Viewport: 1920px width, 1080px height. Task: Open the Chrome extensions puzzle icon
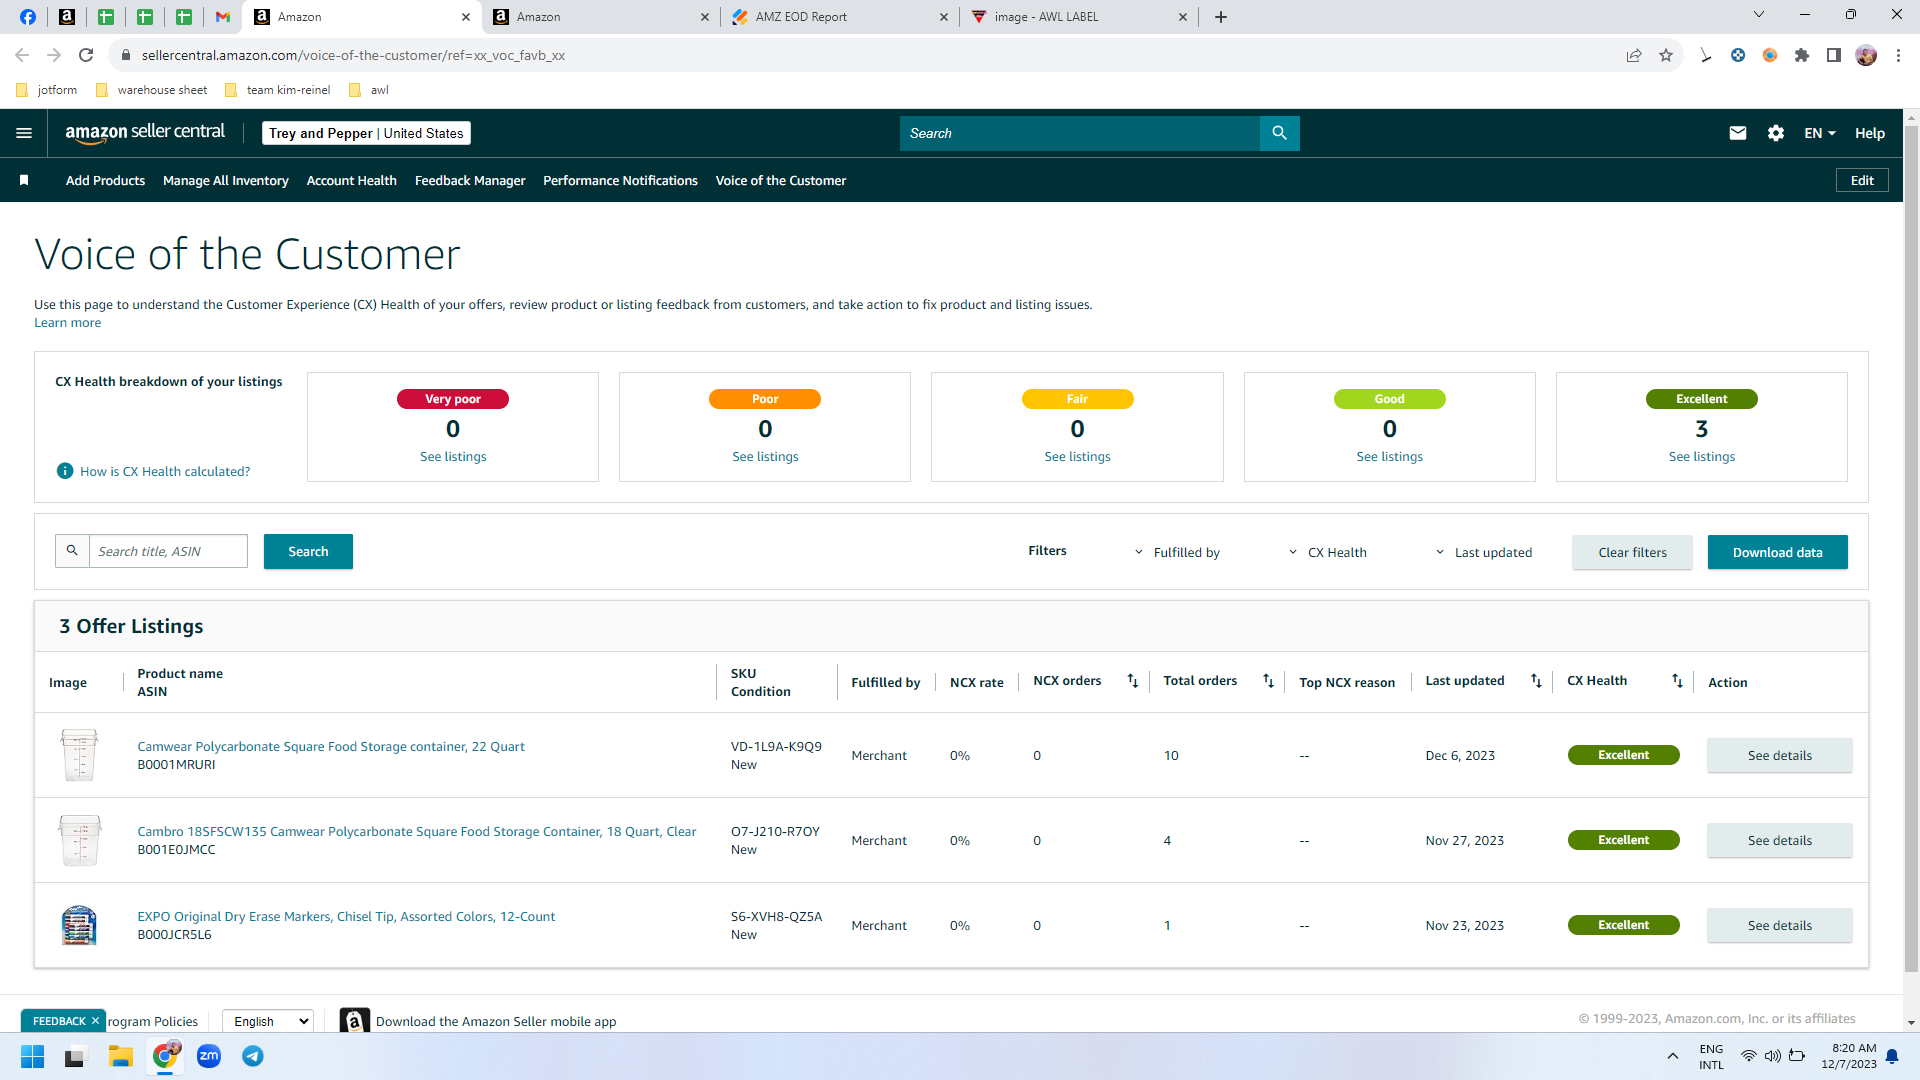[1802, 55]
